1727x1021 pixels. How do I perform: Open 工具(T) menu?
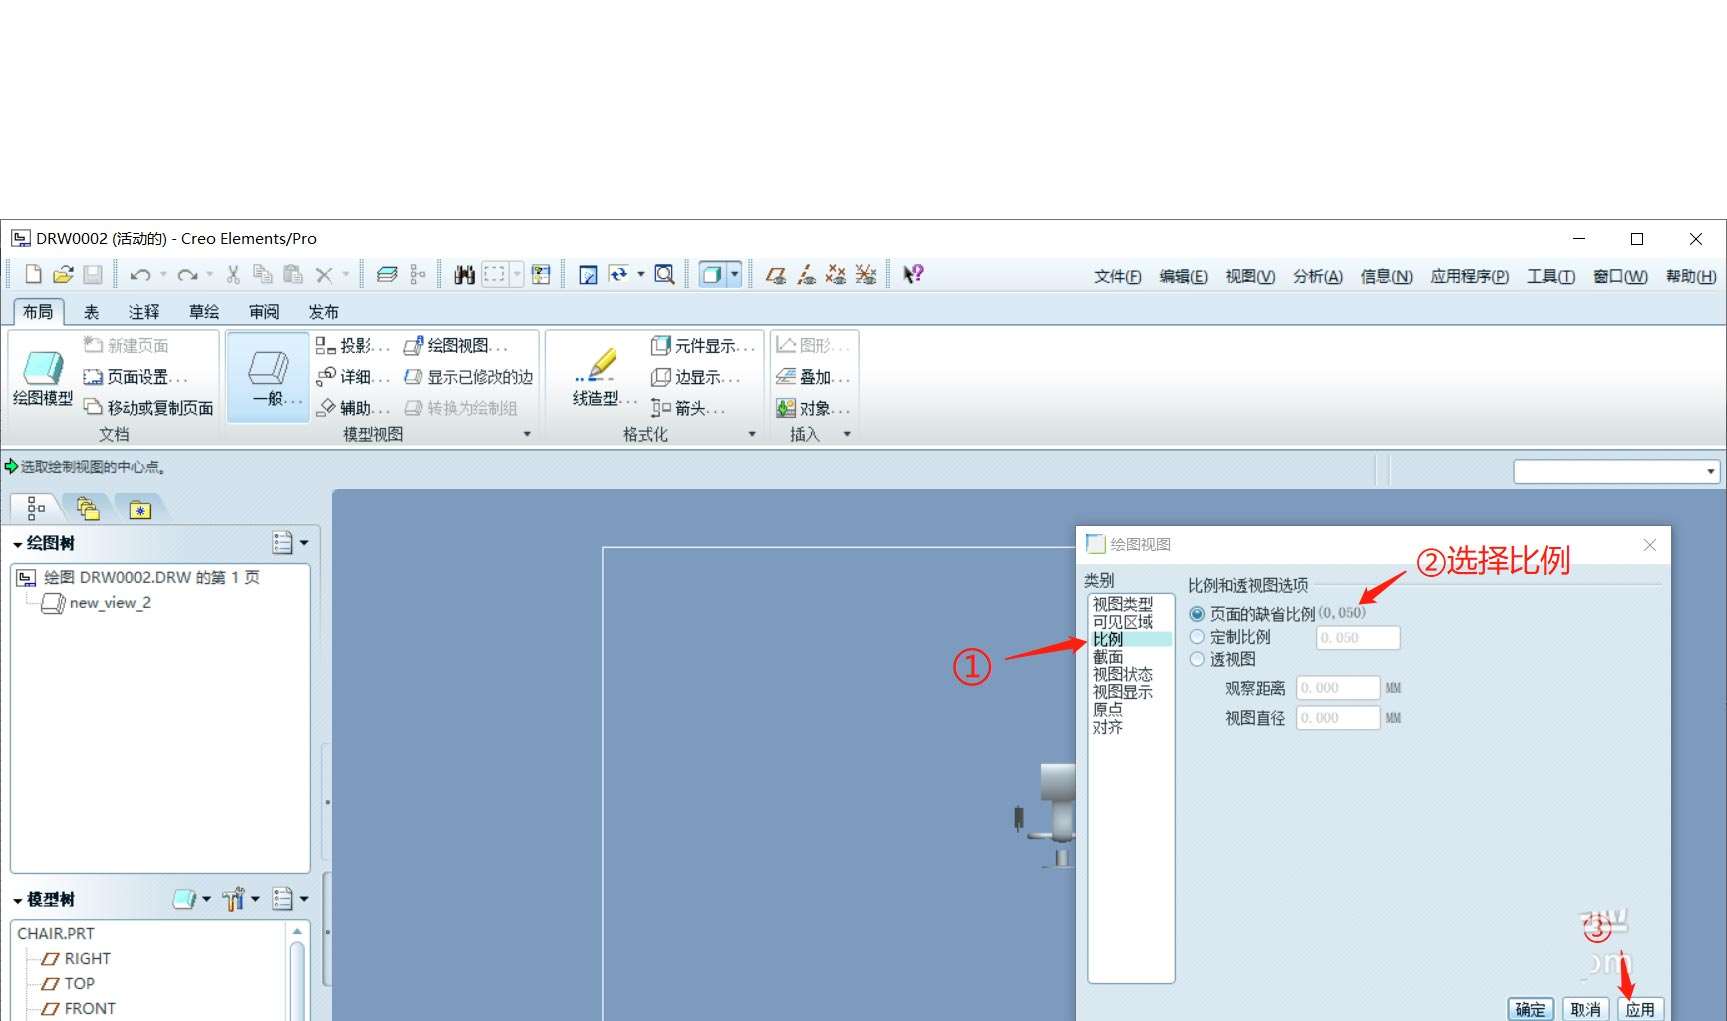[1551, 276]
